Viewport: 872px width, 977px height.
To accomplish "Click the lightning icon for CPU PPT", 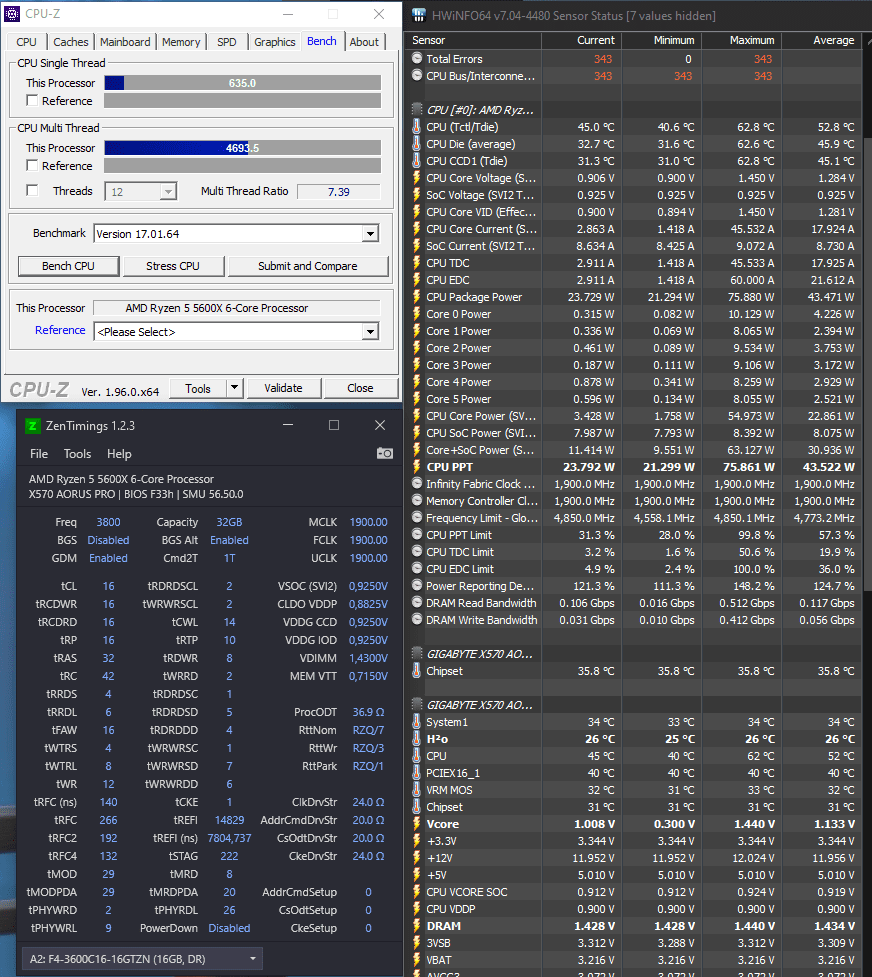I will point(417,467).
